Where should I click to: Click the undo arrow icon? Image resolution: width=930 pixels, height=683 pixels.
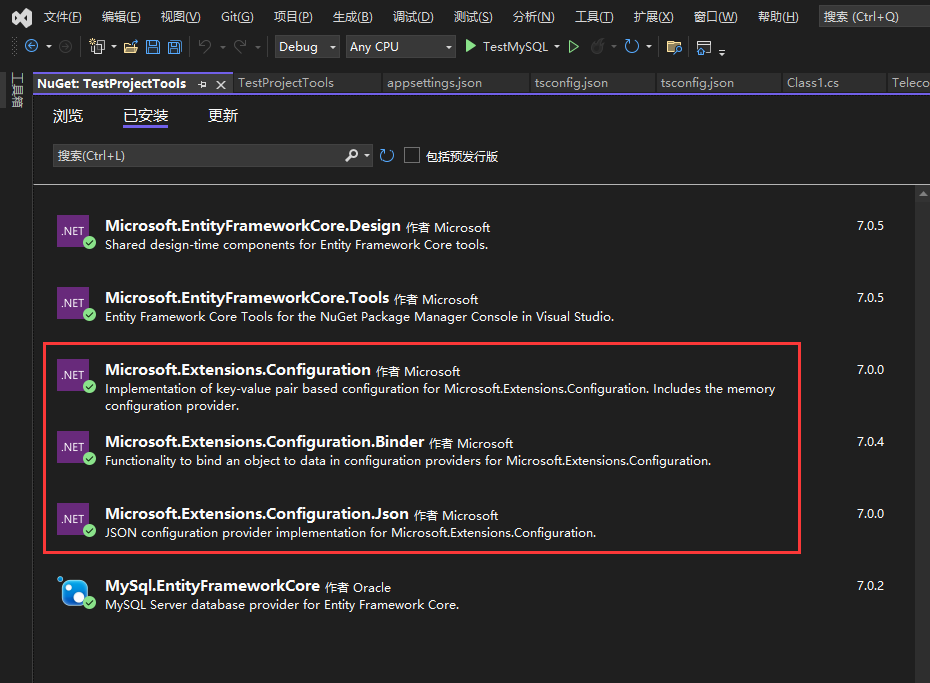click(205, 46)
